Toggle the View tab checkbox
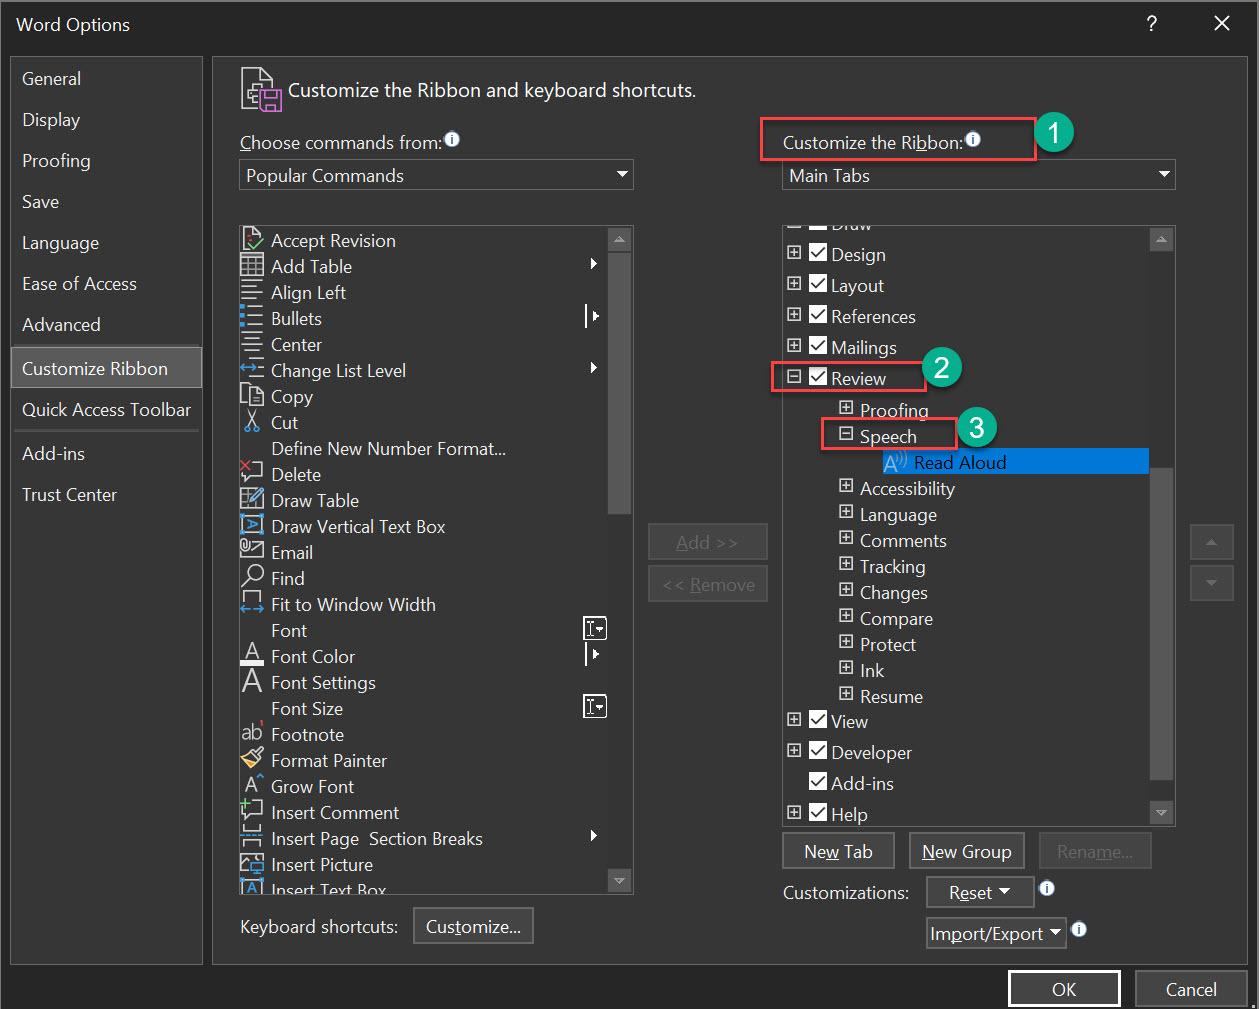 pyautogui.click(x=818, y=720)
